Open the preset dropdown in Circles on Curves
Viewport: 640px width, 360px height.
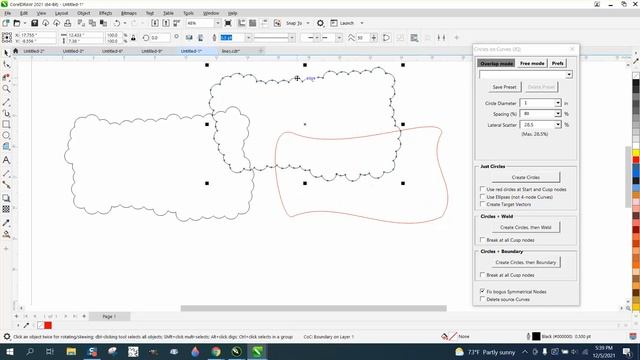(x=569, y=75)
